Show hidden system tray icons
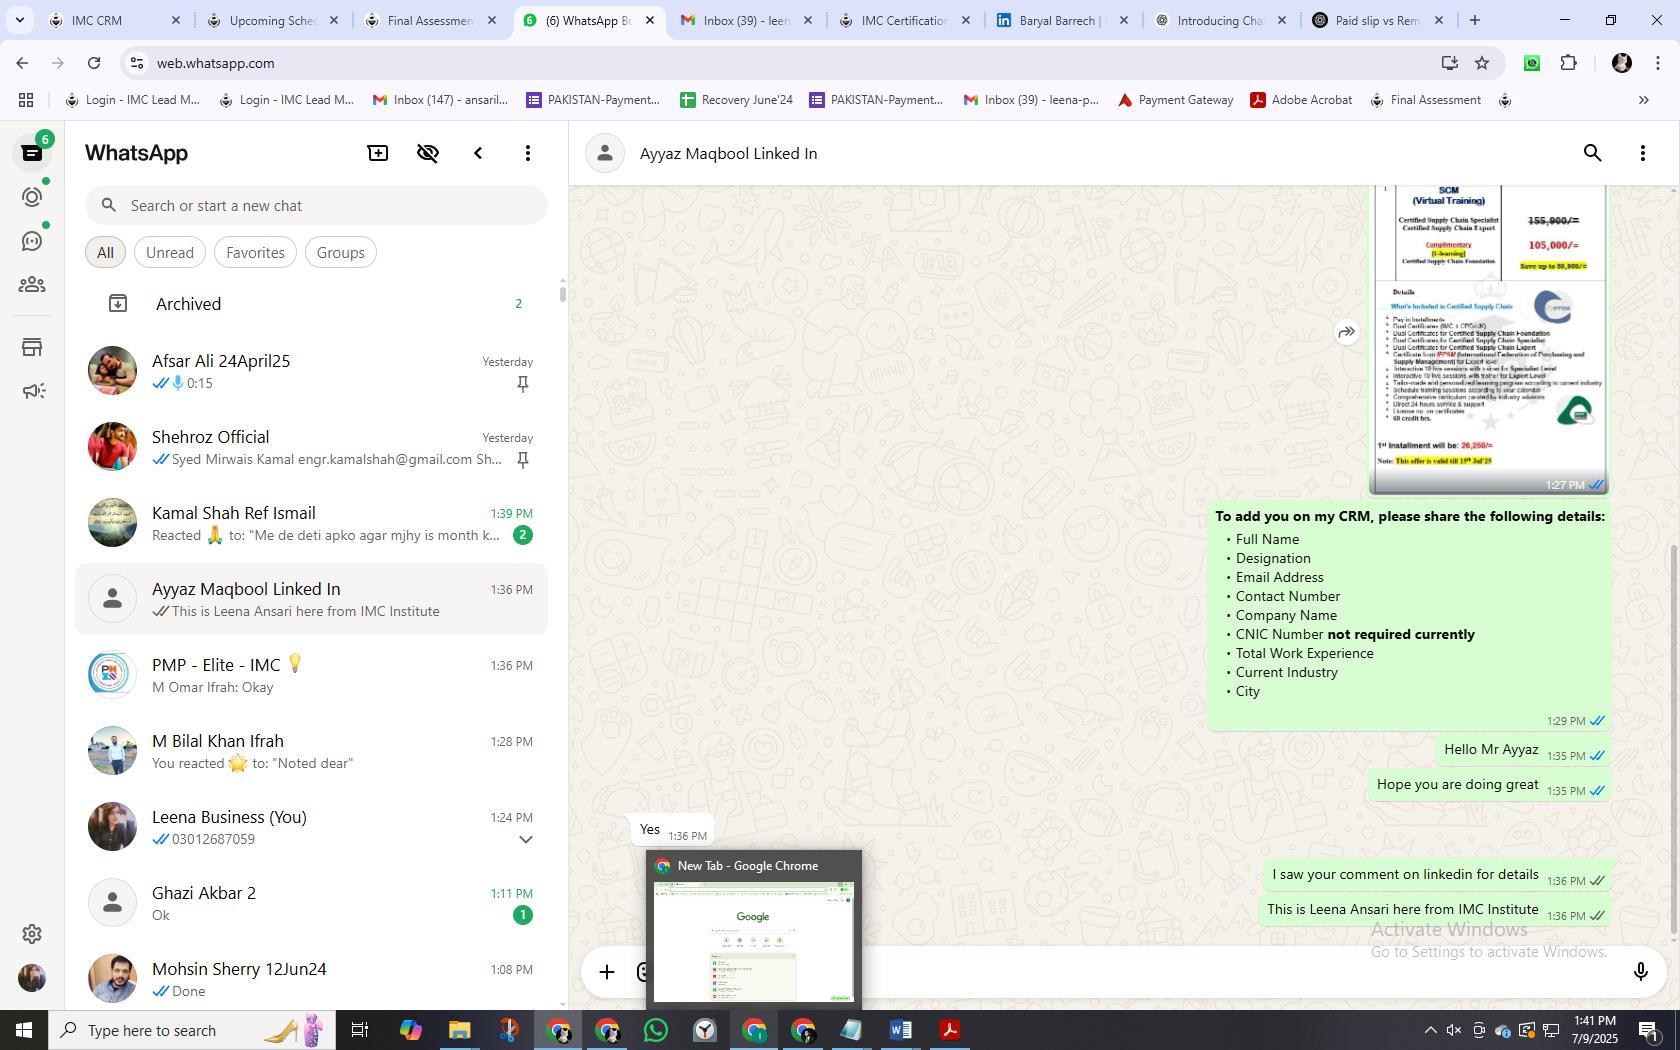 tap(1430, 1030)
